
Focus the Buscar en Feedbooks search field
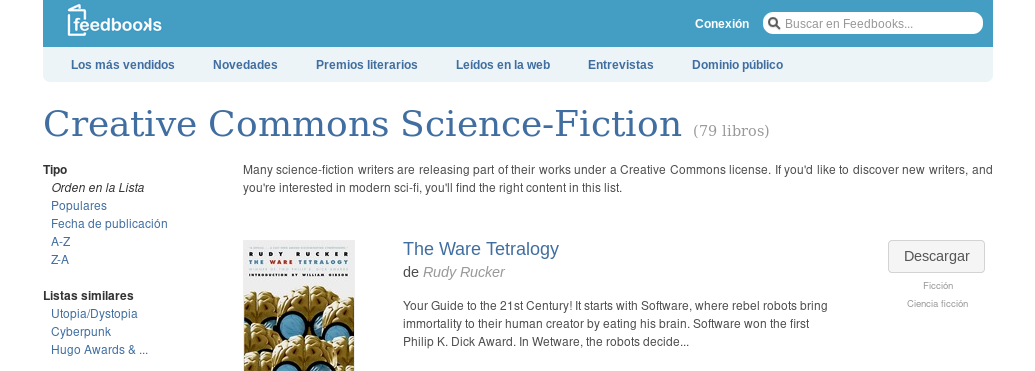(873, 23)
